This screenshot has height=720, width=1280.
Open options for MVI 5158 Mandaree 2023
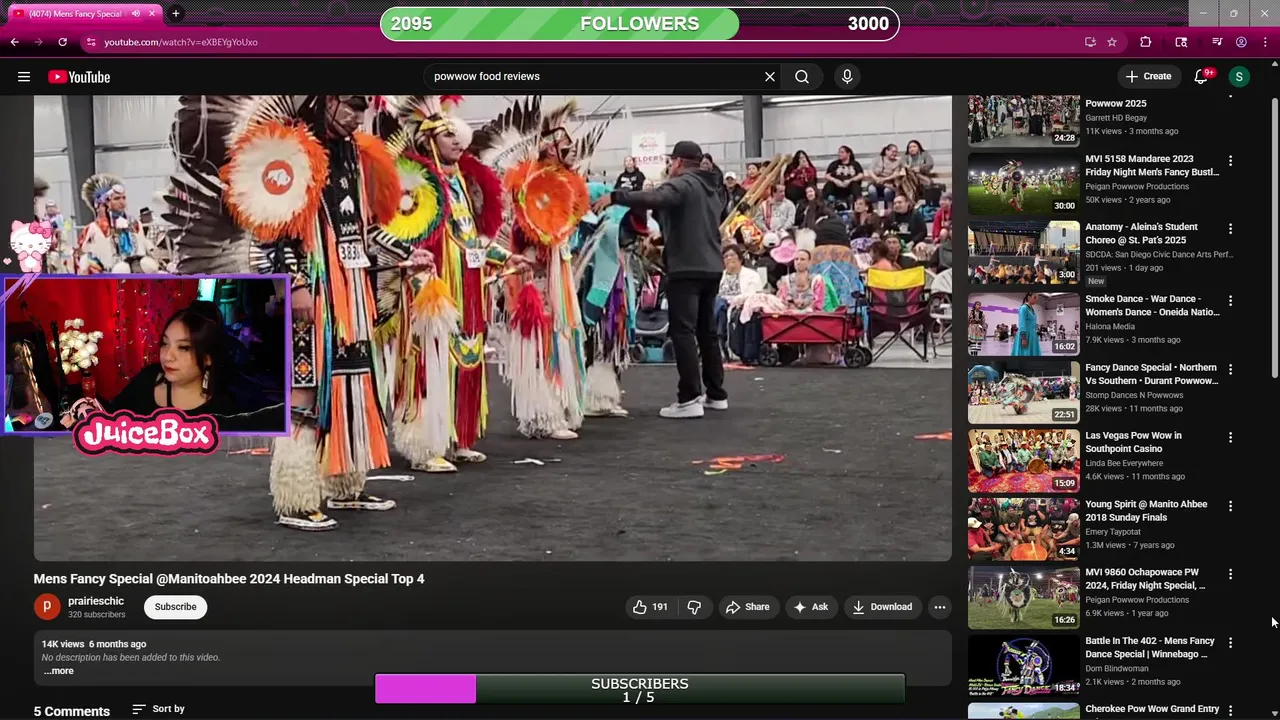pyautogui.click(x=1230, y=160)
